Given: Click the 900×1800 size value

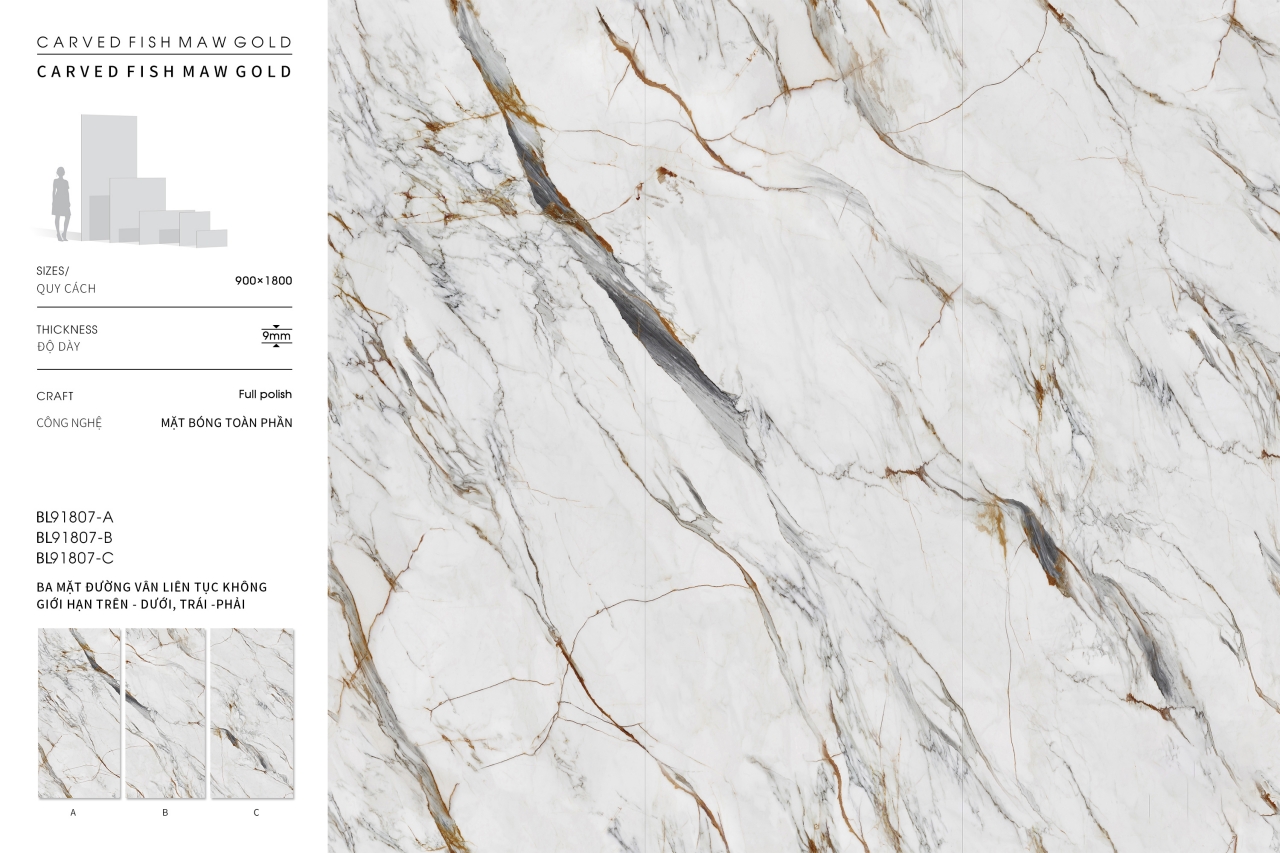Looking at the screenshot, I should click(263, 281).
